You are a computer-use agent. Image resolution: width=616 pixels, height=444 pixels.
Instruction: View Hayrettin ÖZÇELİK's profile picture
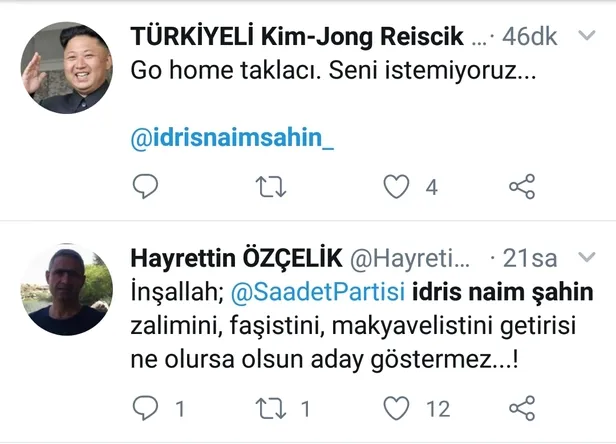[67, 290]
